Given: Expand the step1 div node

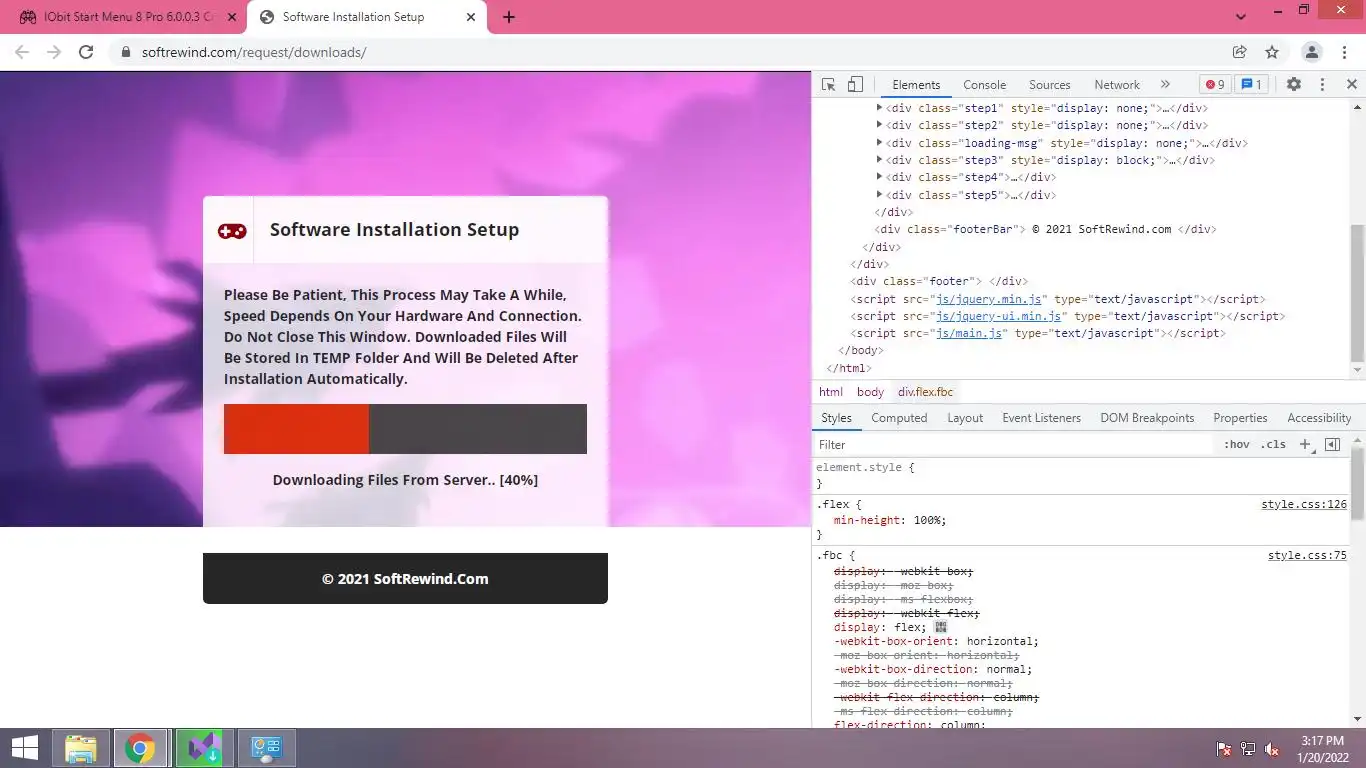Looking at the screenshot, I should [x=880, y=108].
